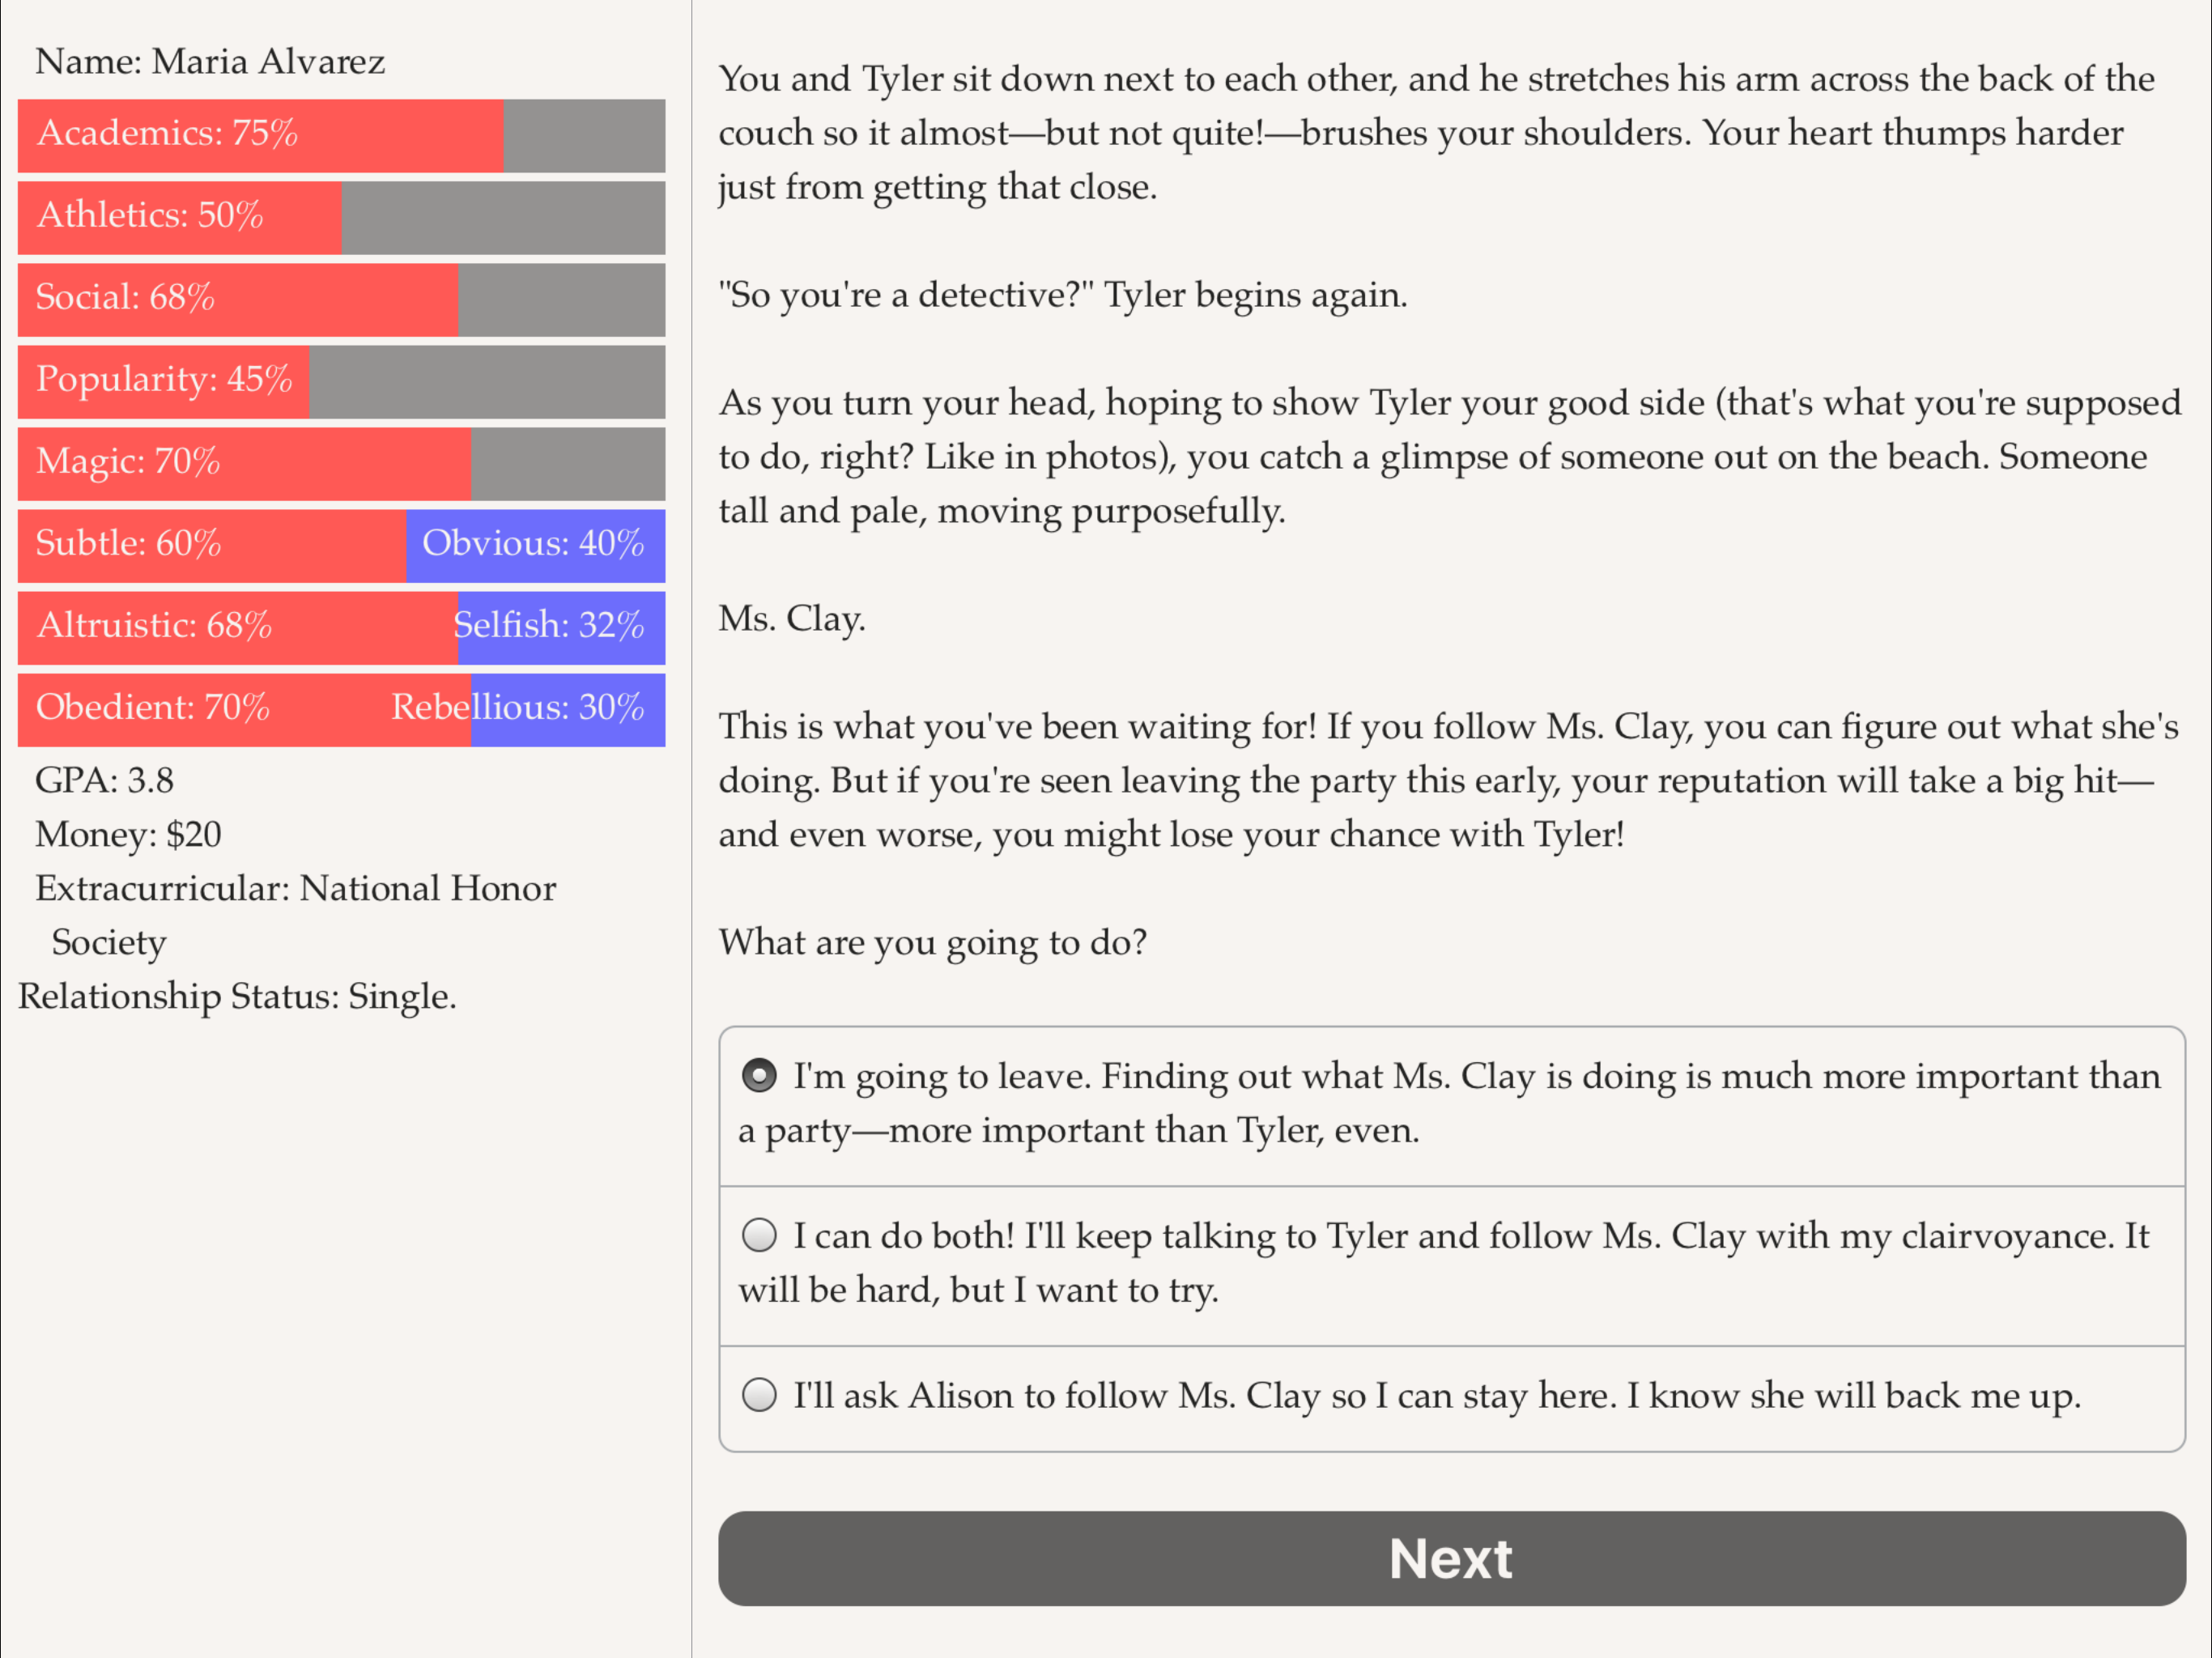Click the Academics 75% stat bar
The width and height of the screenshot is (2212, 1658).
point(341,135)
